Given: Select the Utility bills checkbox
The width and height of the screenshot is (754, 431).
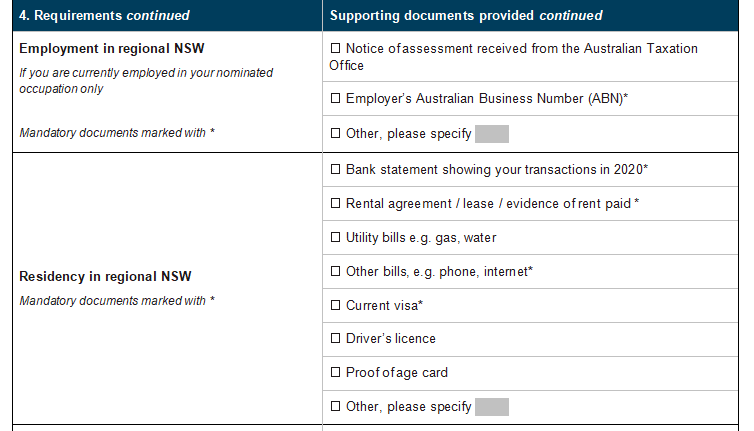Looking at the screenshot, I should (x=336, y=237).
